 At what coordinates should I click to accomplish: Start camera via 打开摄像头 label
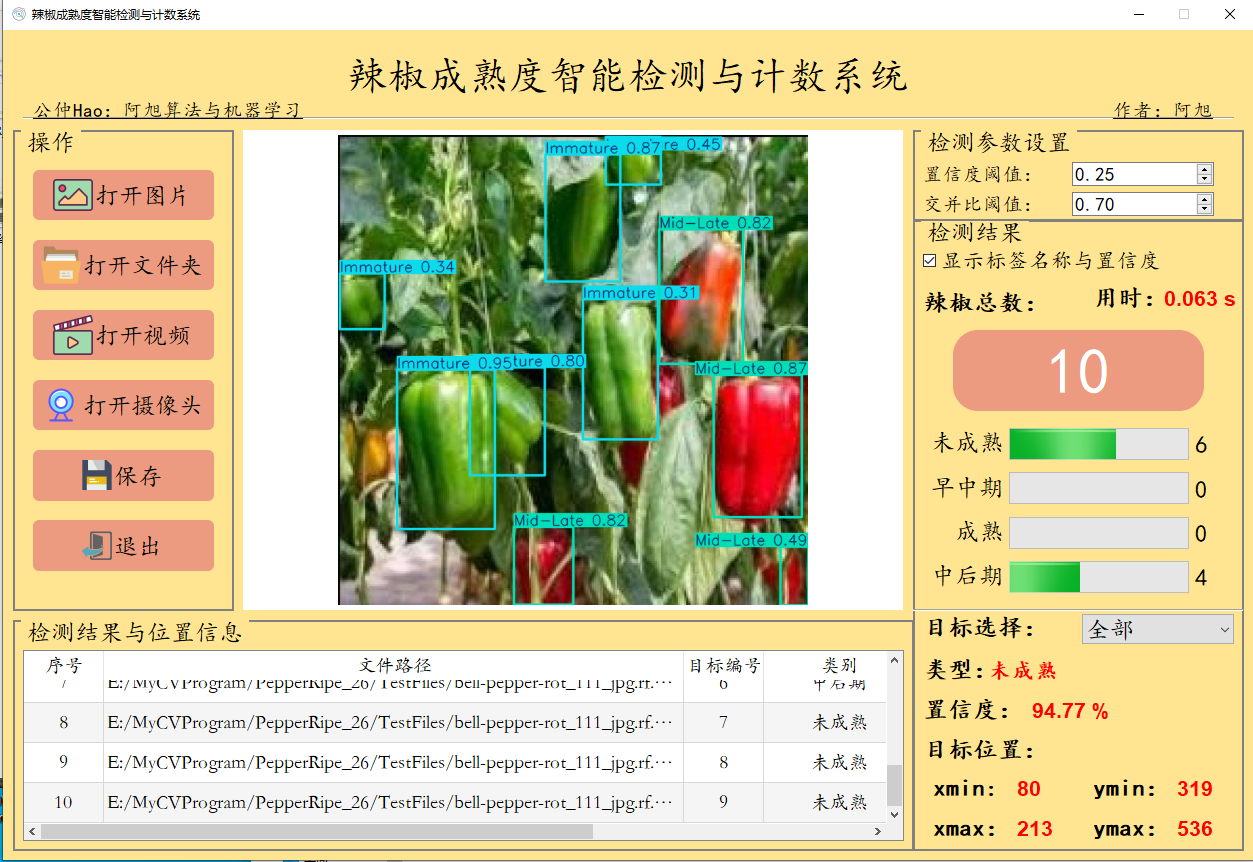[143, 406]
